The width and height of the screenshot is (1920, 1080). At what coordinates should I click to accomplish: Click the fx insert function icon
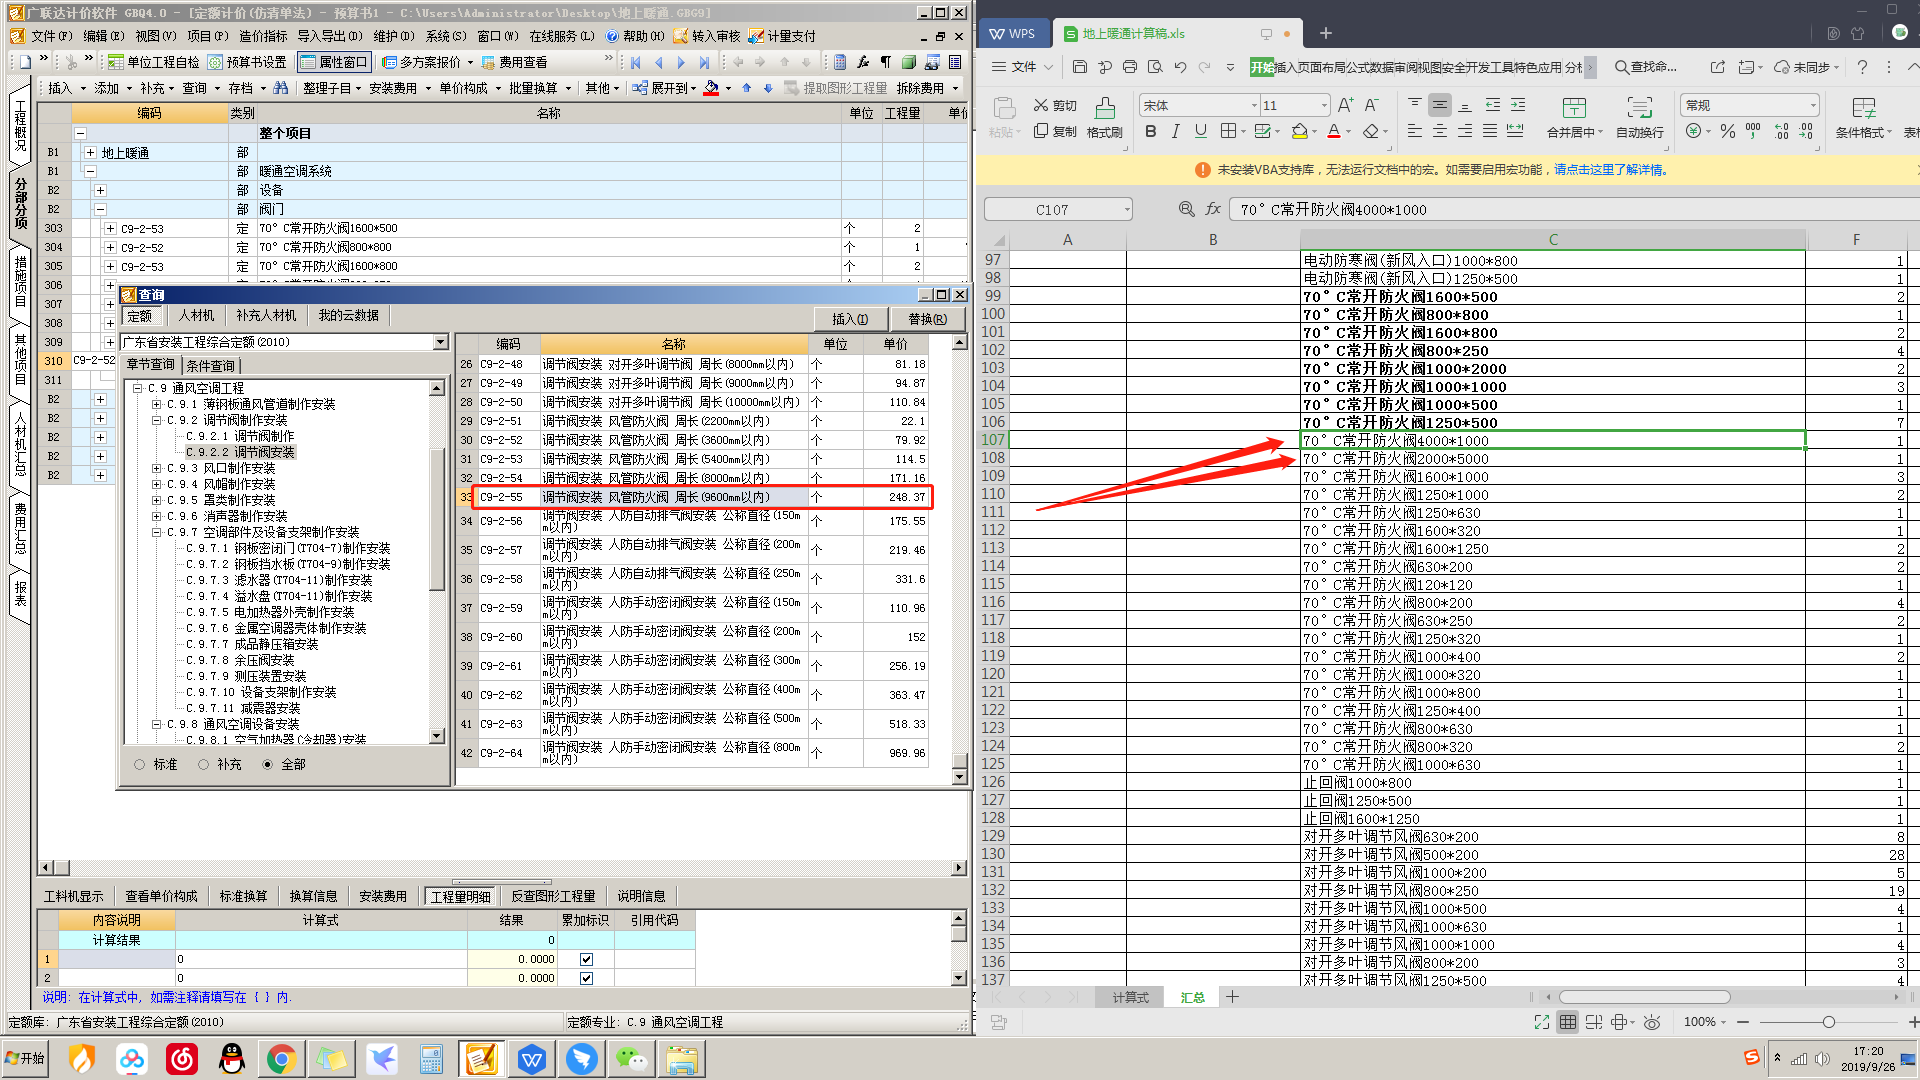pos(1213,209)
